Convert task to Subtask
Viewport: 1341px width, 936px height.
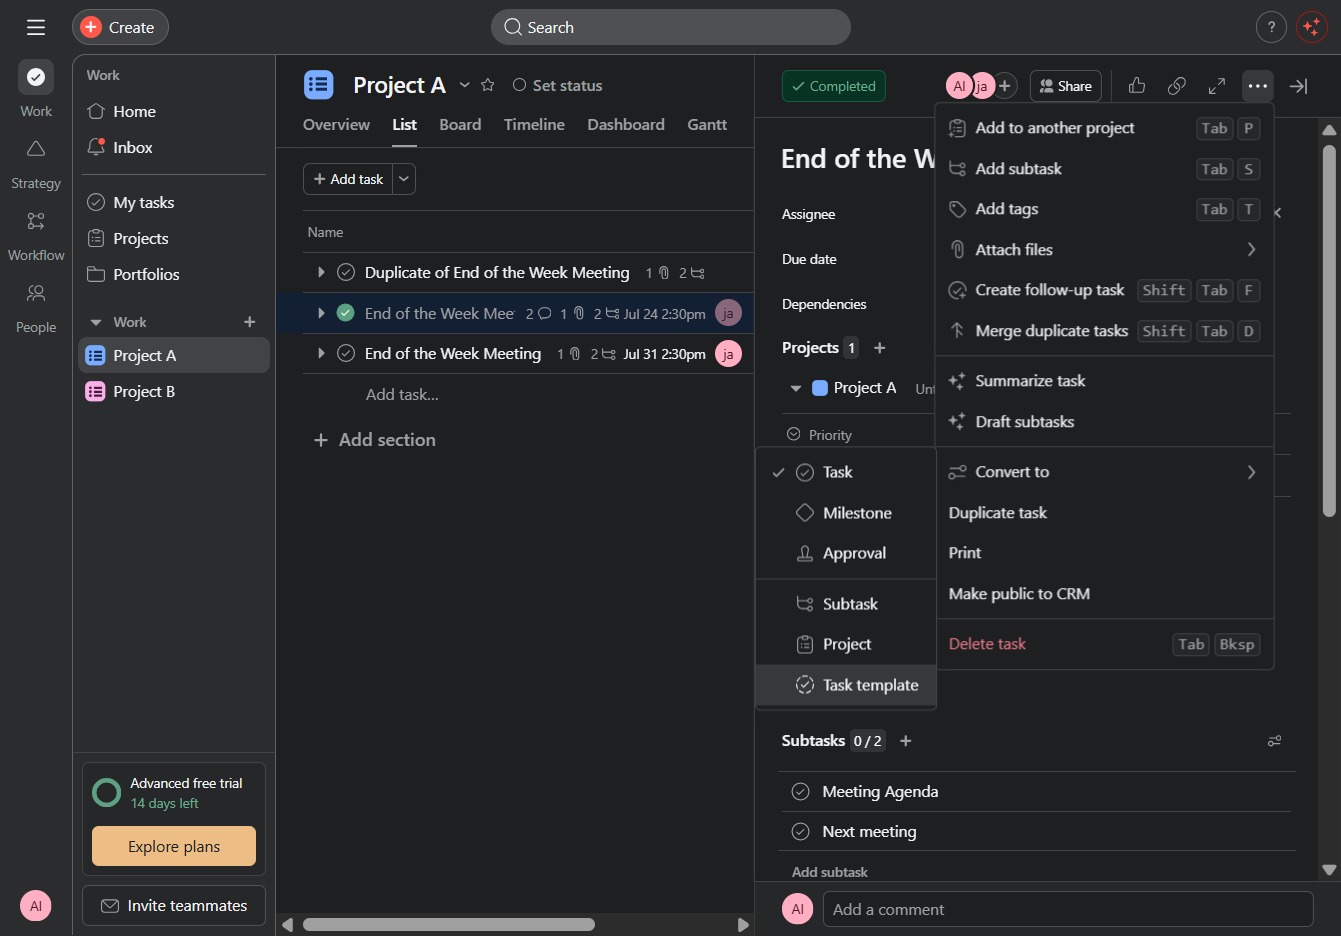pos(845,604)
